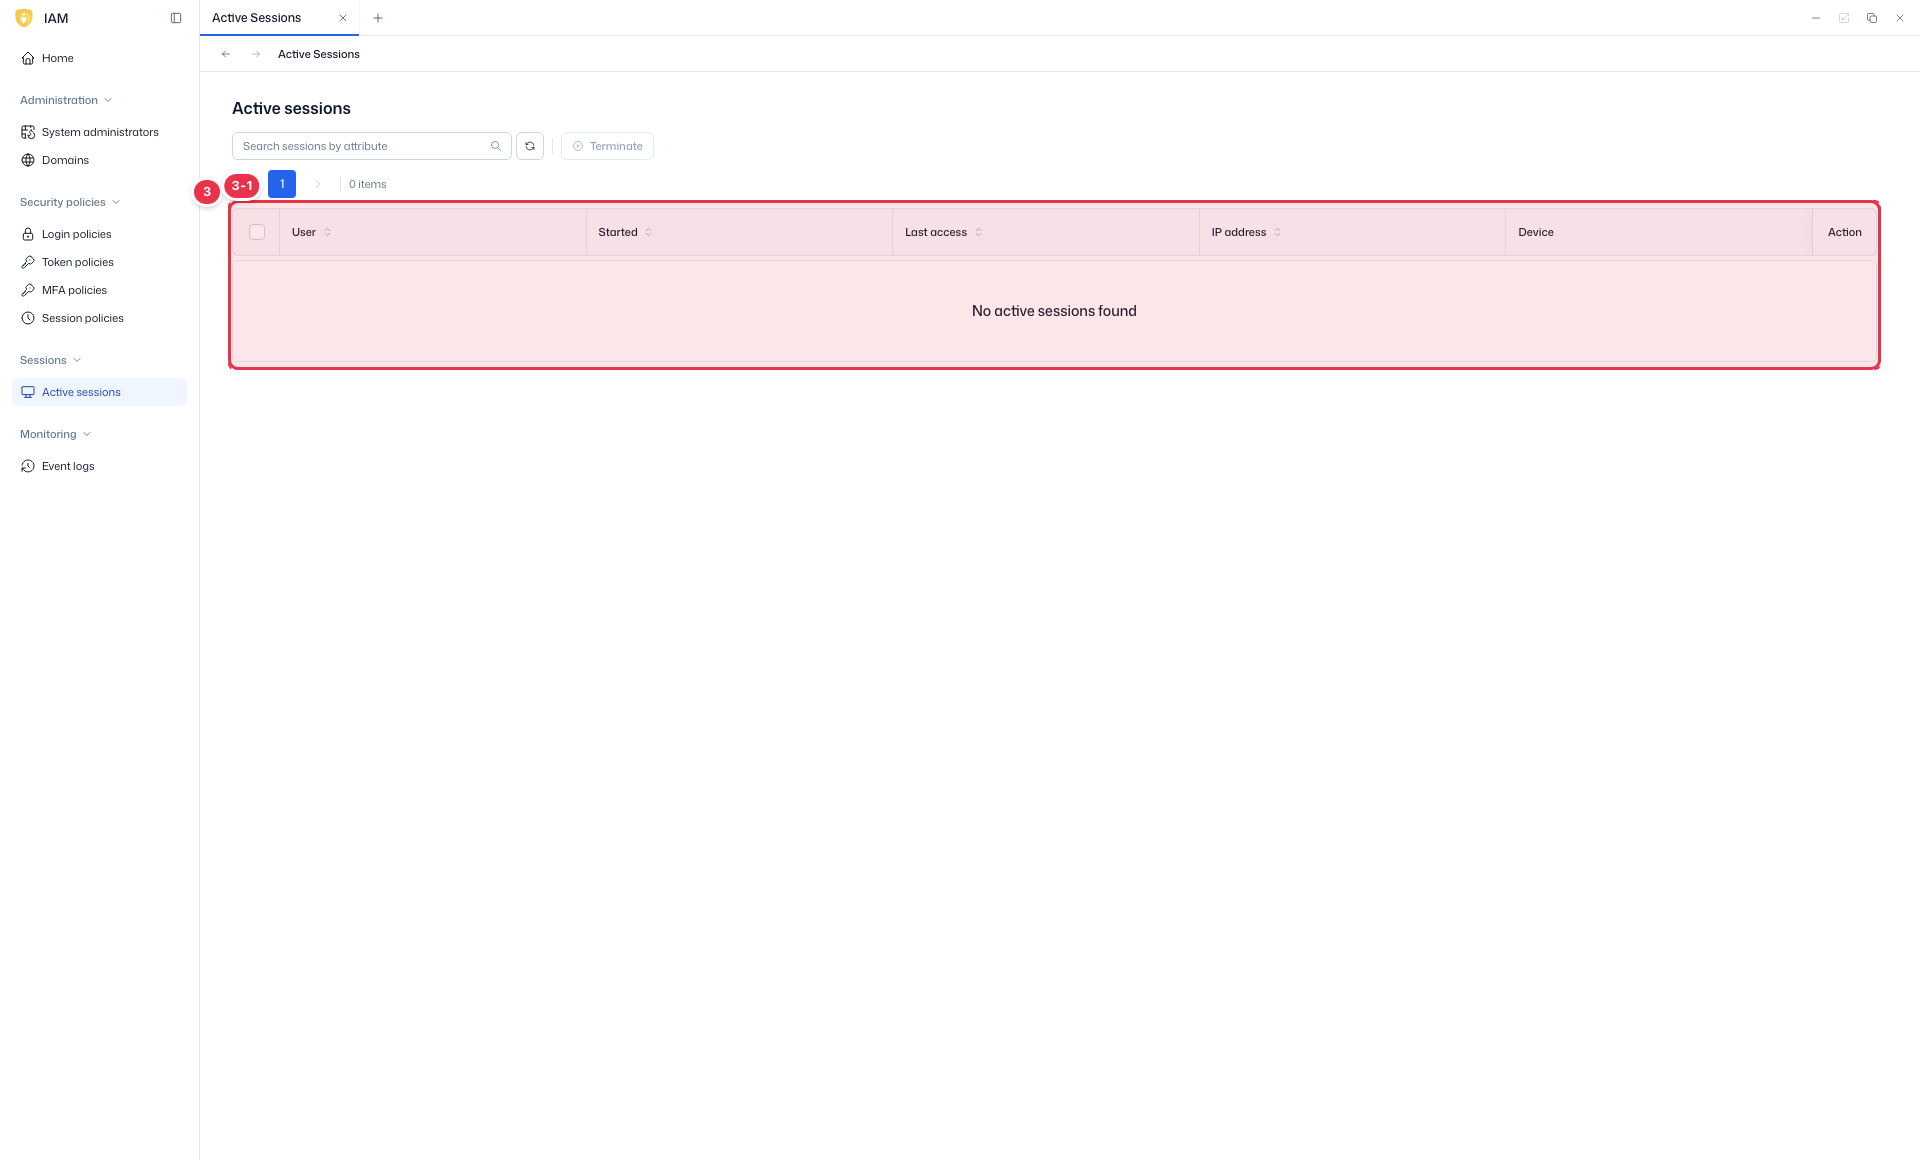Image resolution: width=1920 pixels, height=1160 pixels.
Task: Open Token policies page
Action: [x=99, y=262]
